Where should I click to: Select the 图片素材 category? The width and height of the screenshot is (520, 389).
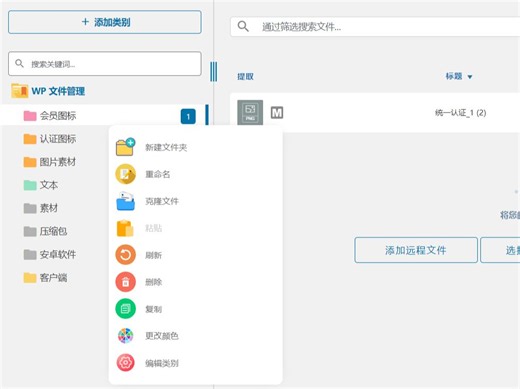click(58, 162)
